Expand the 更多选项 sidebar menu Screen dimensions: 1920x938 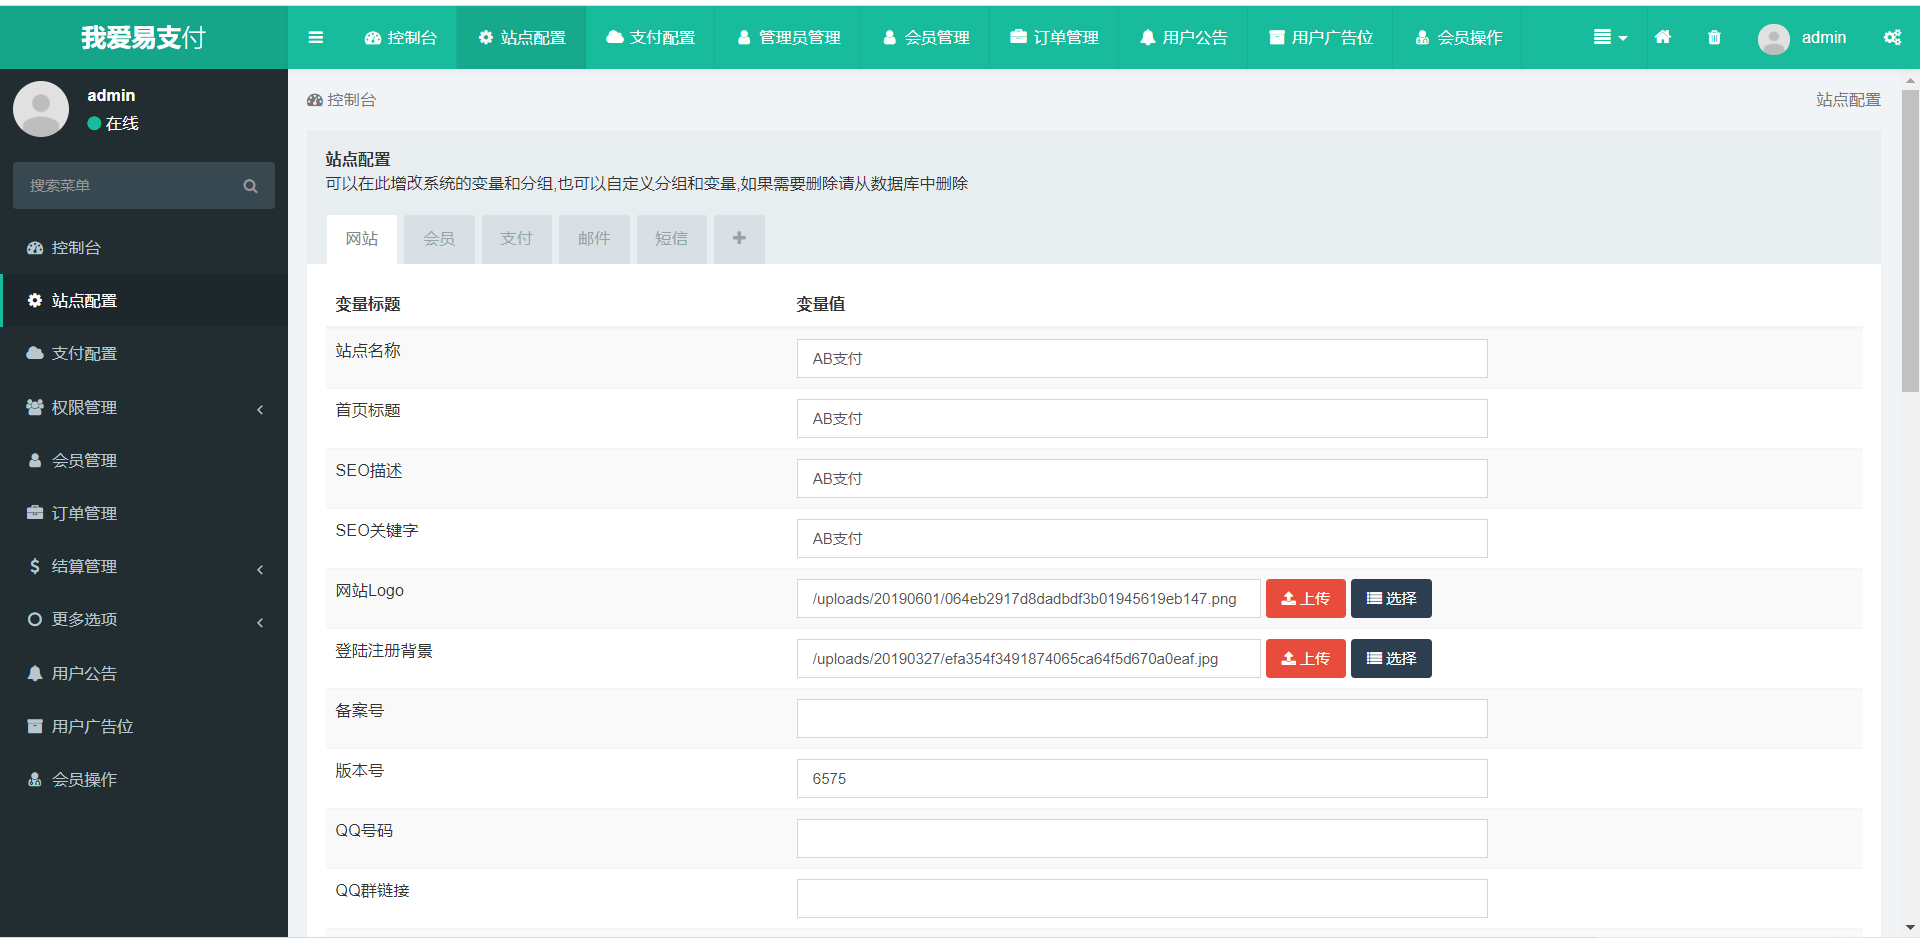point(144,620)
